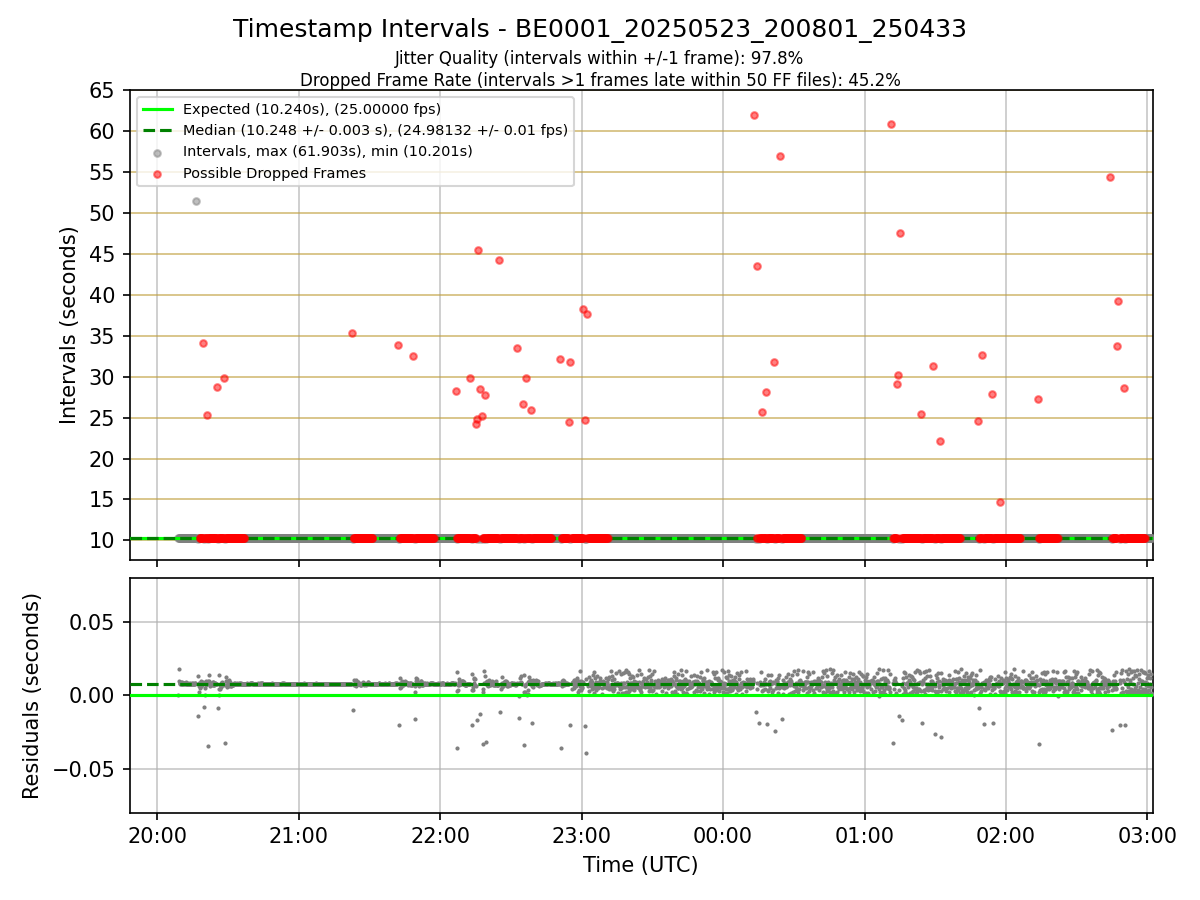Click the 'Intervals (seconds)' y-axis label
1200x900 pixels.
[69, 325]
